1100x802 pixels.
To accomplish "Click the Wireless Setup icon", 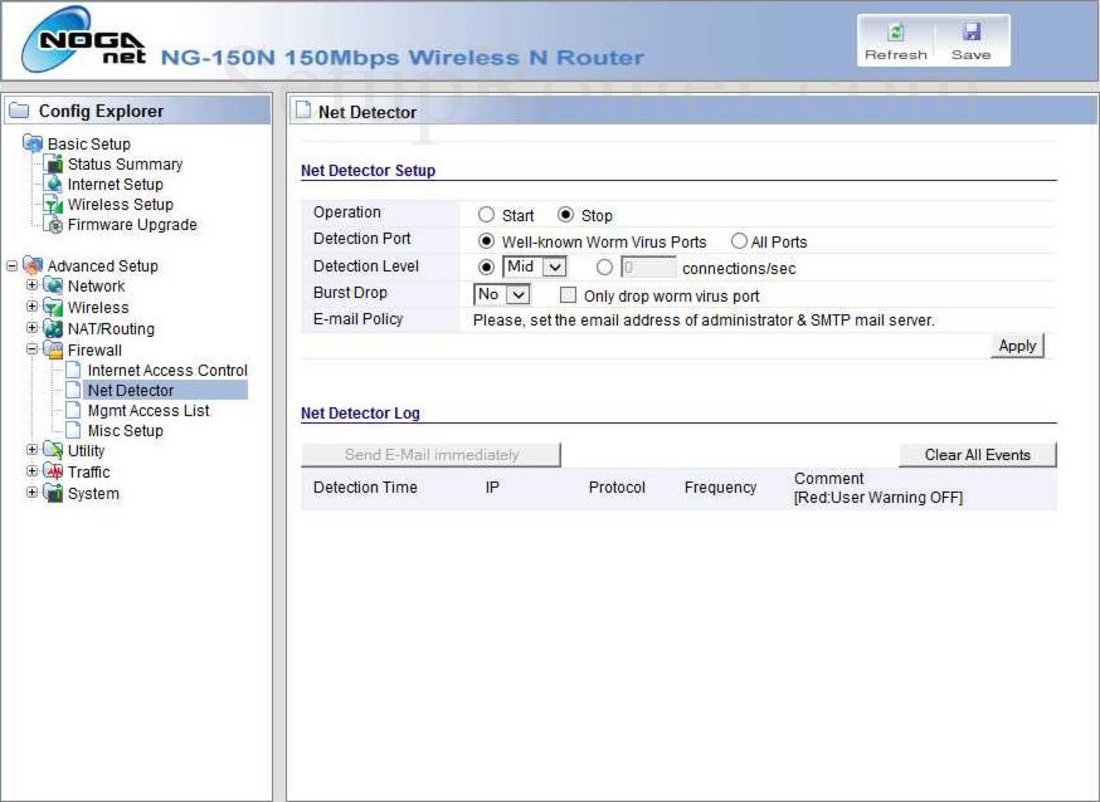I will pos(56,205).
